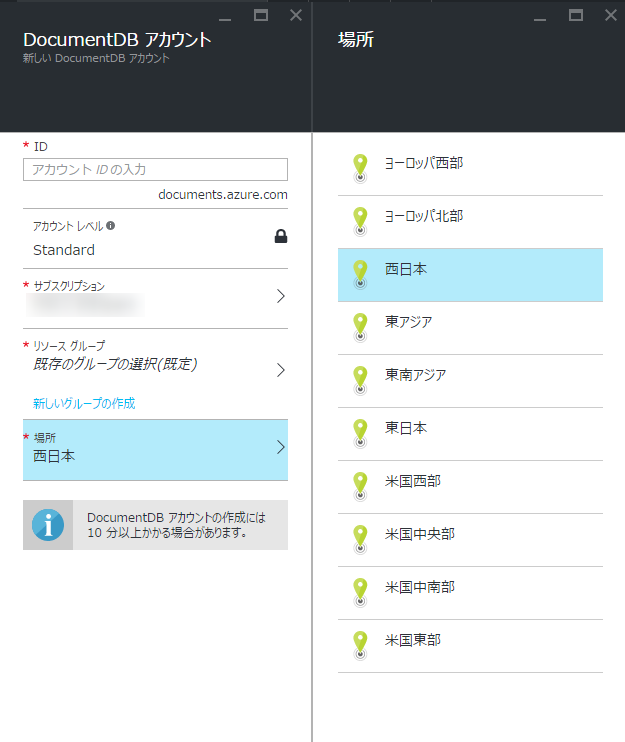Click the DocumentDB アカウント blade title

[117, 40]
